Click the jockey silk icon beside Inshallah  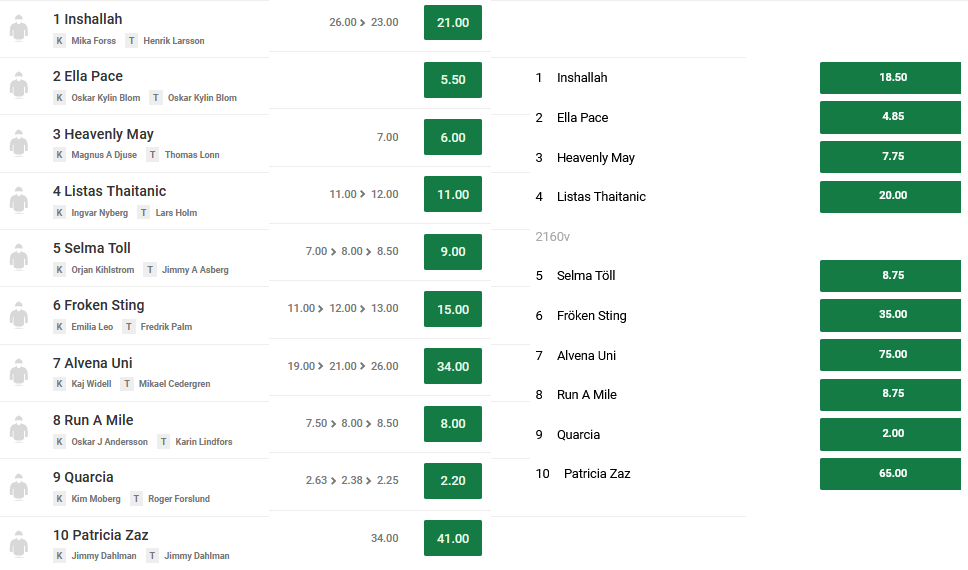click(x=19, y=28)
